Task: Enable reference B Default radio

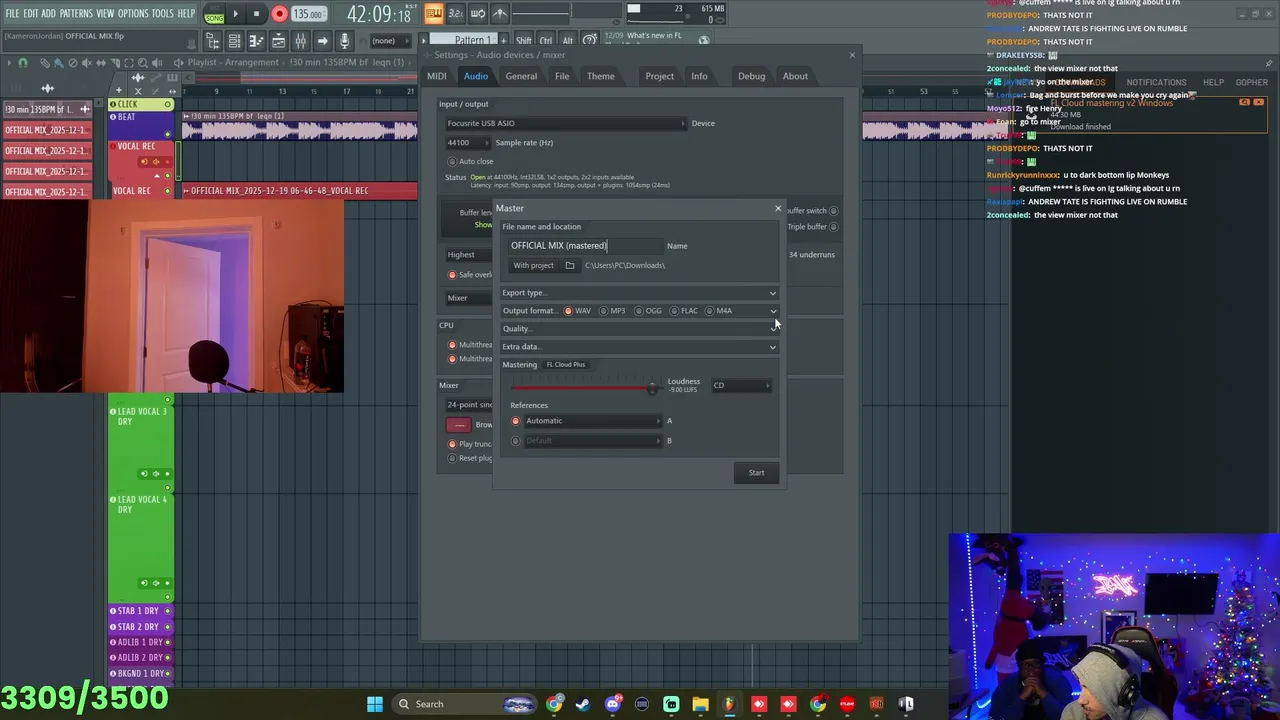Action: click(516, 441)
